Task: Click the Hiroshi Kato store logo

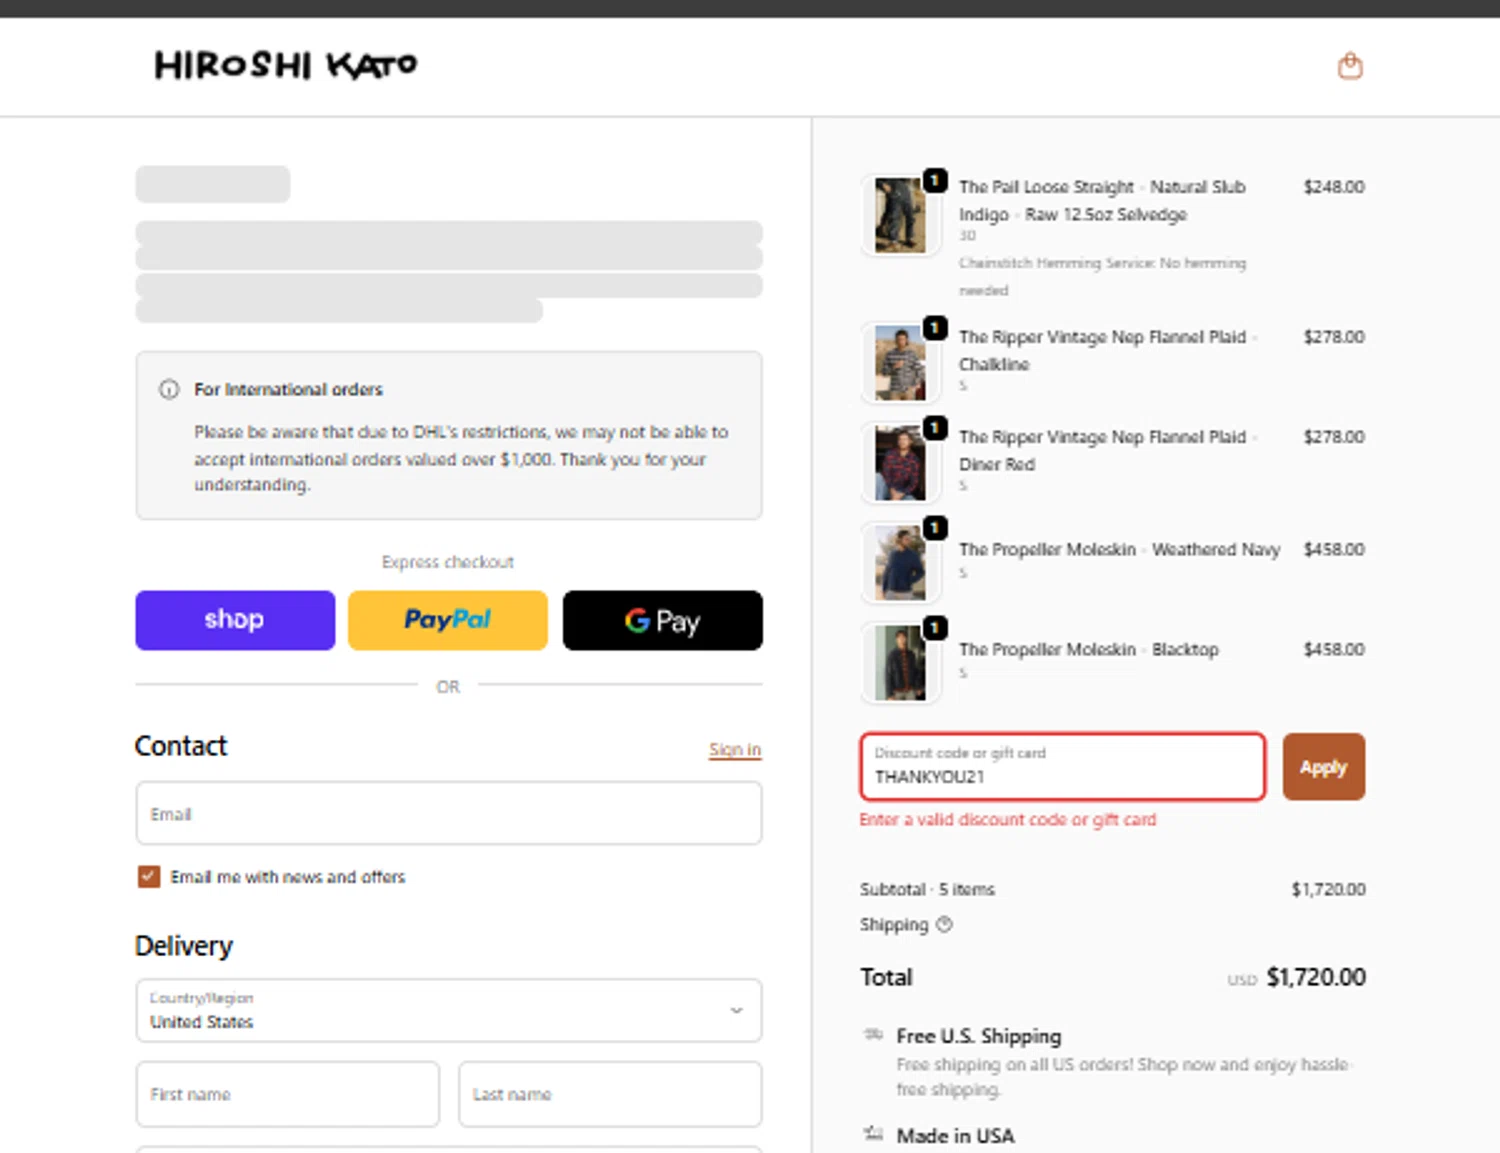Action: (286, 65)
